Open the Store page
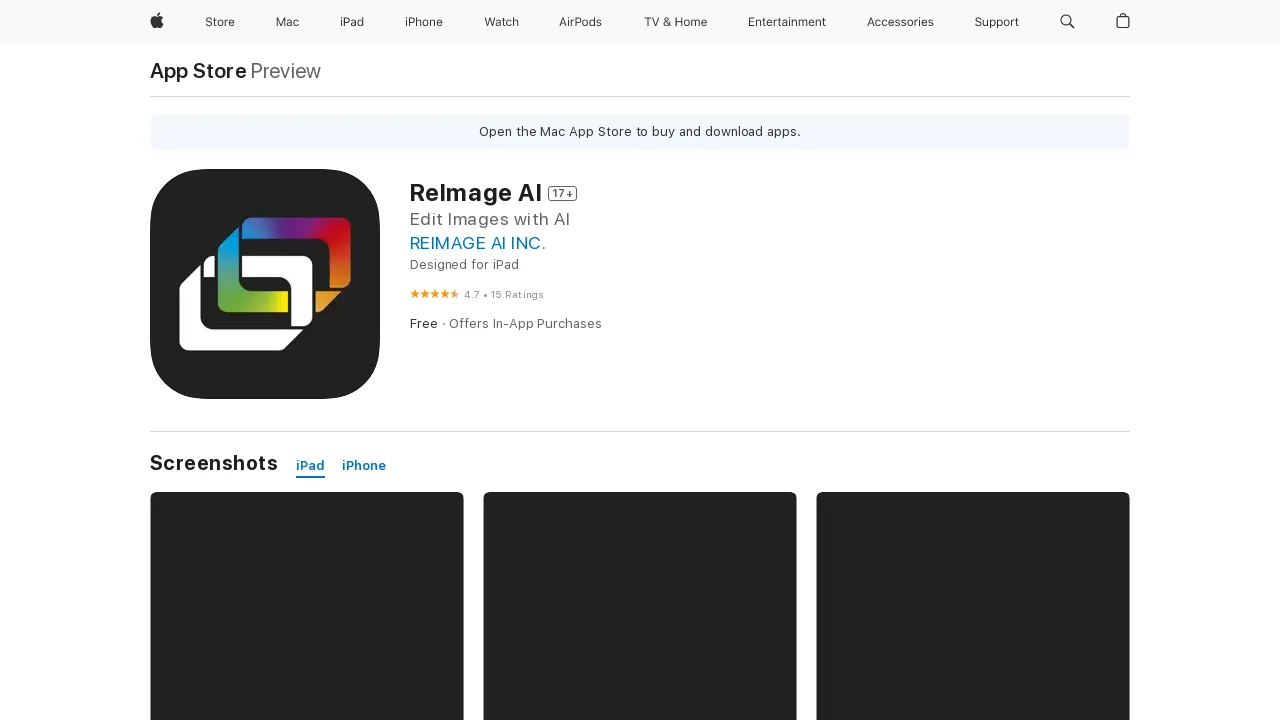Image resolution: width=1280 pixels, height=720 pixels. click(220, 22)
